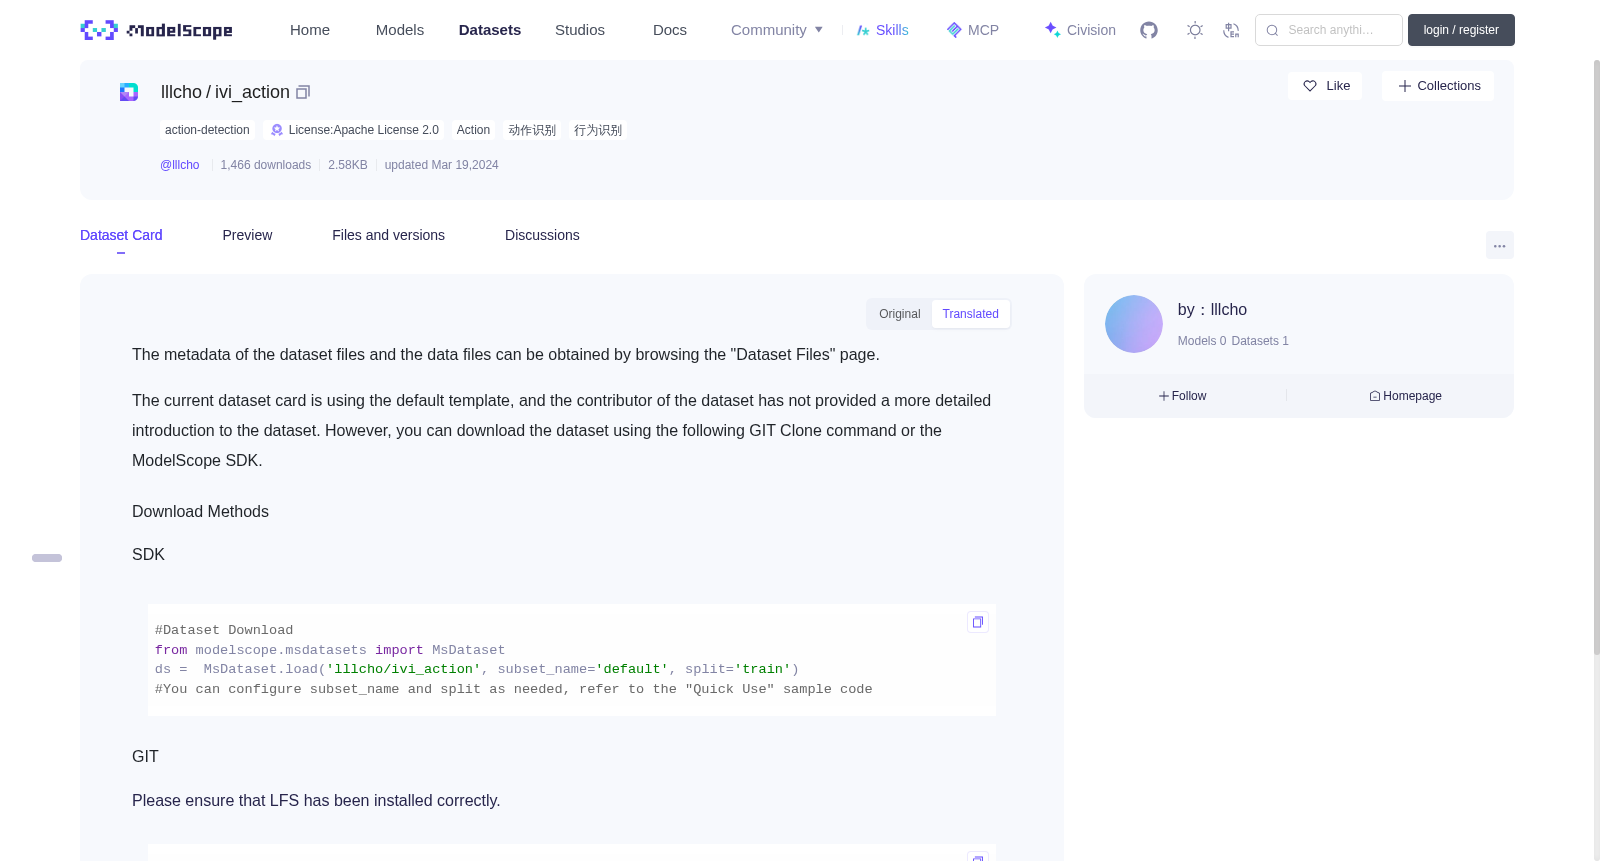Add dataset to Collections
This screenshot has height=861, width=1600.
(x=1438, y=86)
